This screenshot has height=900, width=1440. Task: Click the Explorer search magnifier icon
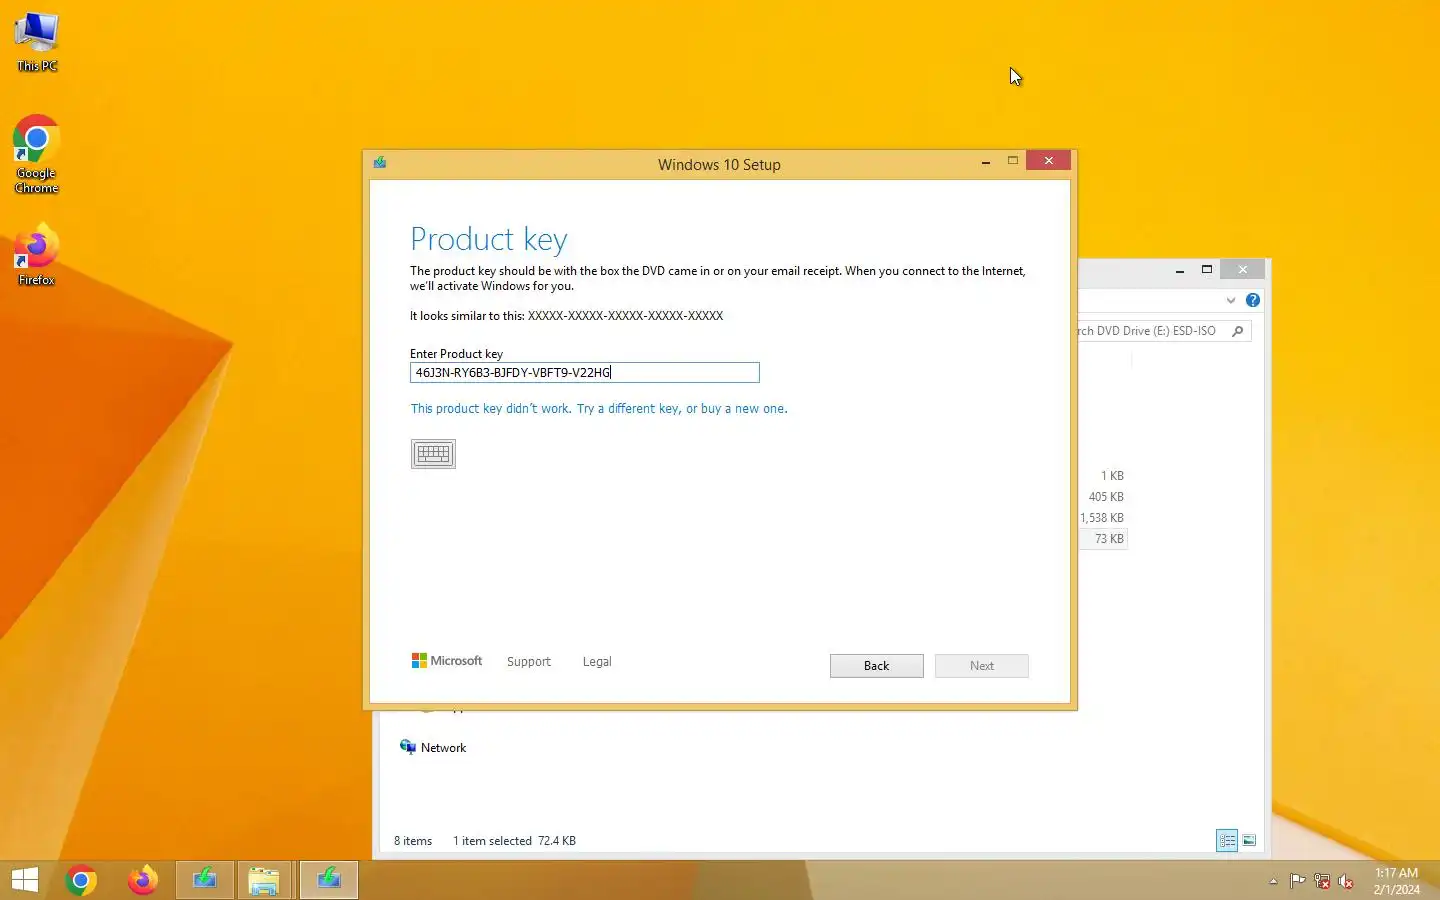[x=1238, y=331]
